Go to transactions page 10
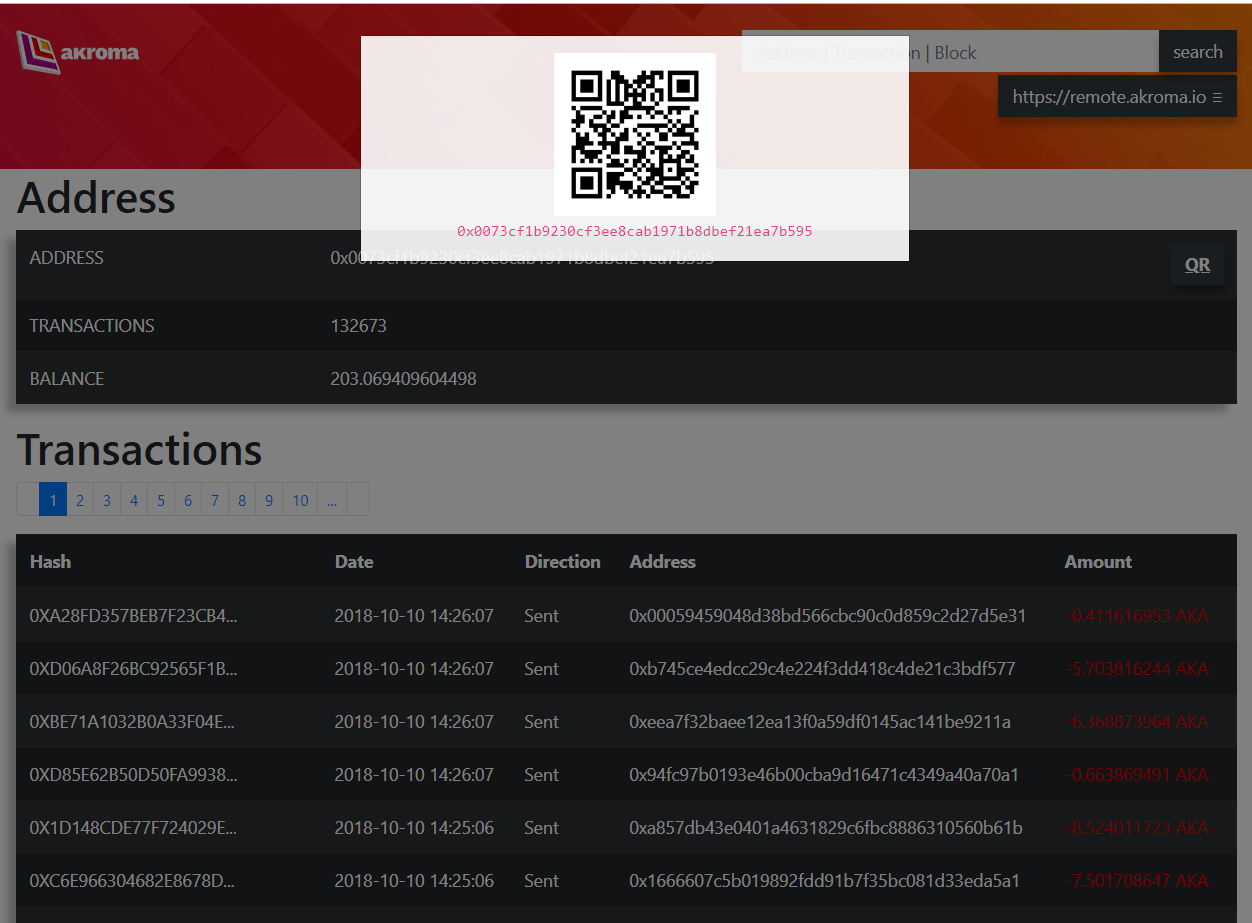The width and height of the screenshot is (1252, 923). [301, 500]
